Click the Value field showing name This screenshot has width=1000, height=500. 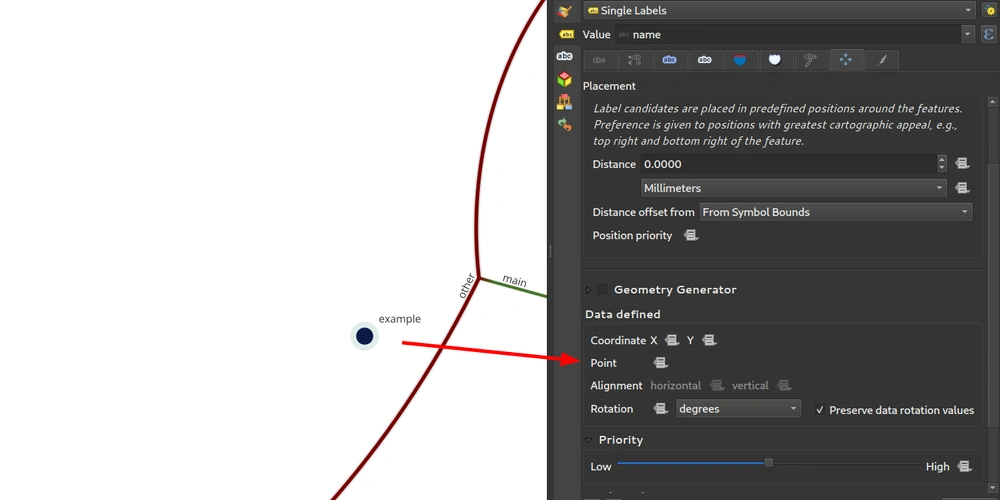click(788, 34)
